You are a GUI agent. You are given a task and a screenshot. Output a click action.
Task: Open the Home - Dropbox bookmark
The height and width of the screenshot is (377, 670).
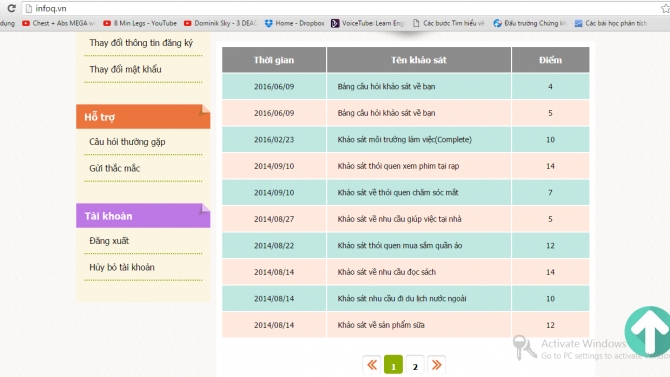[295, 23]
